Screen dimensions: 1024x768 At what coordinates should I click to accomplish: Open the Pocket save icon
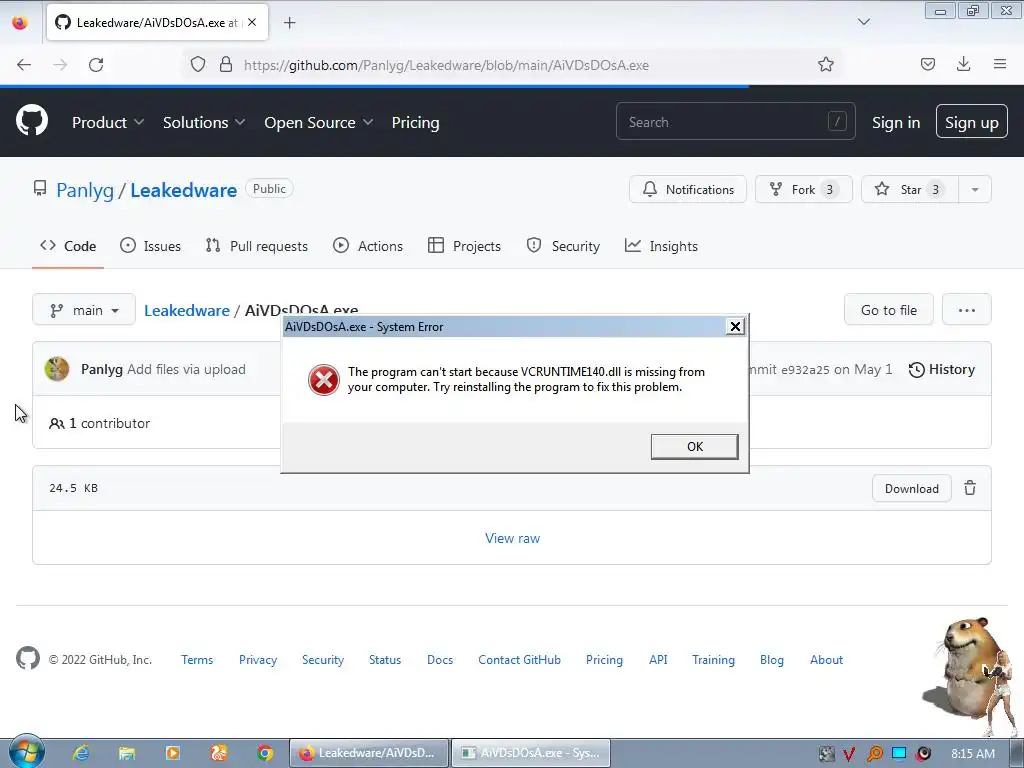click(927, 64)
